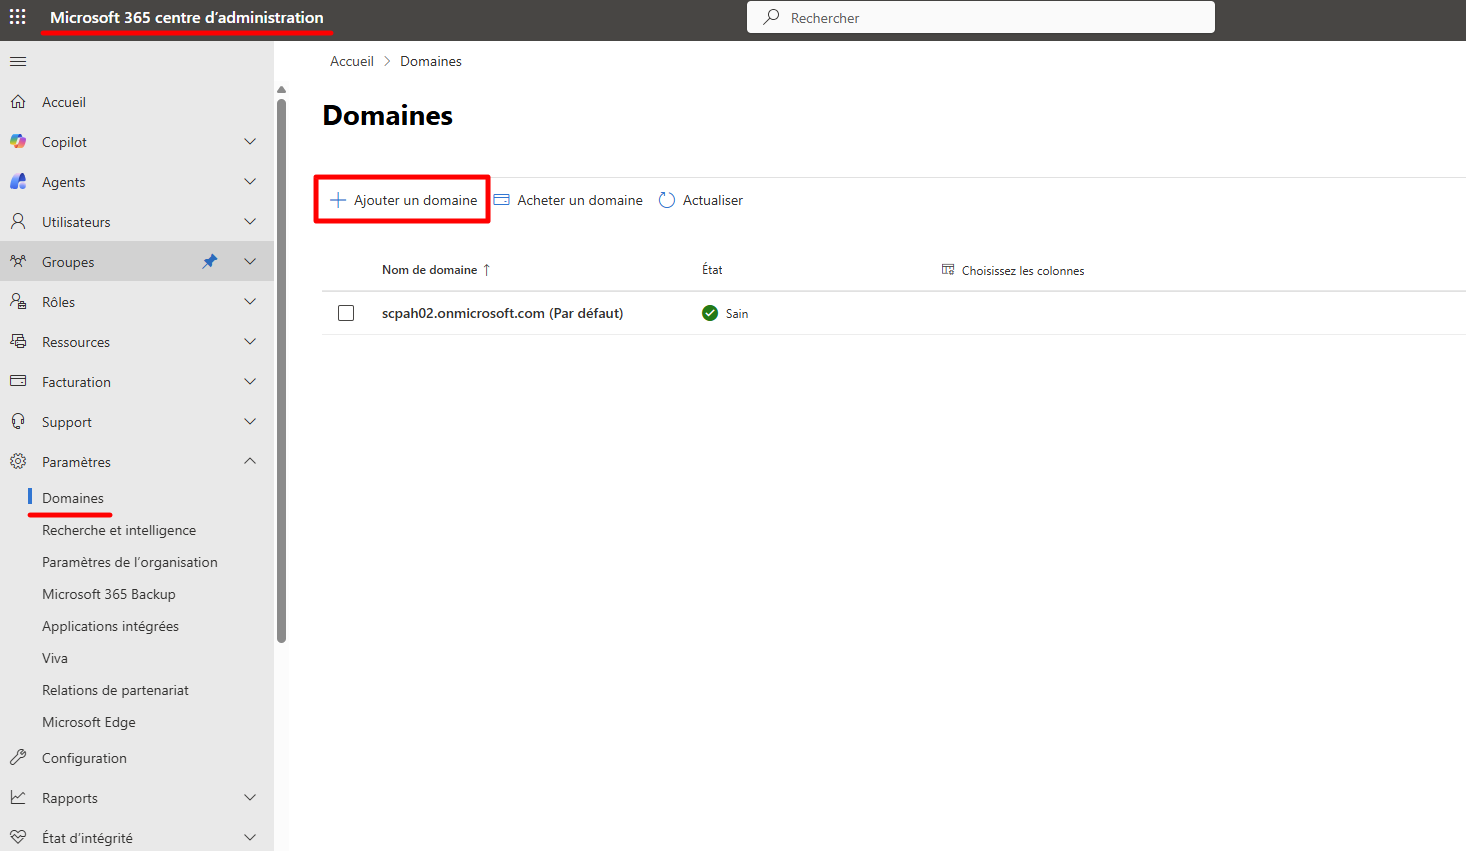The height and width of the screenshot is (851, 1466).
Task: Click the État d'intégrité heart icon
Action: (18, 838)
